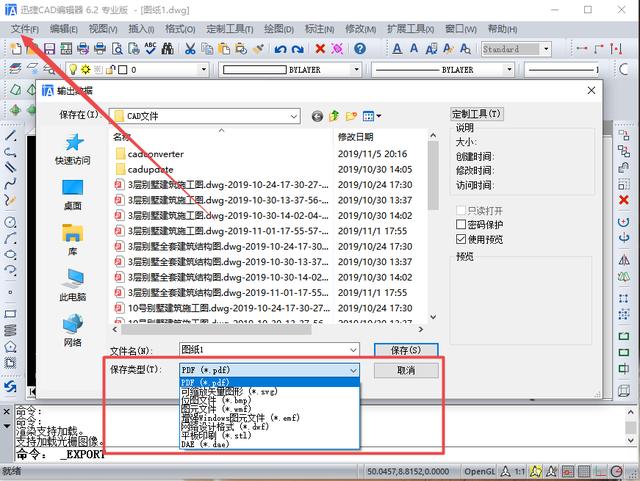Click the Libraries (库) shortcut
This screenshot has width=640, height=481.
(73, 240)
